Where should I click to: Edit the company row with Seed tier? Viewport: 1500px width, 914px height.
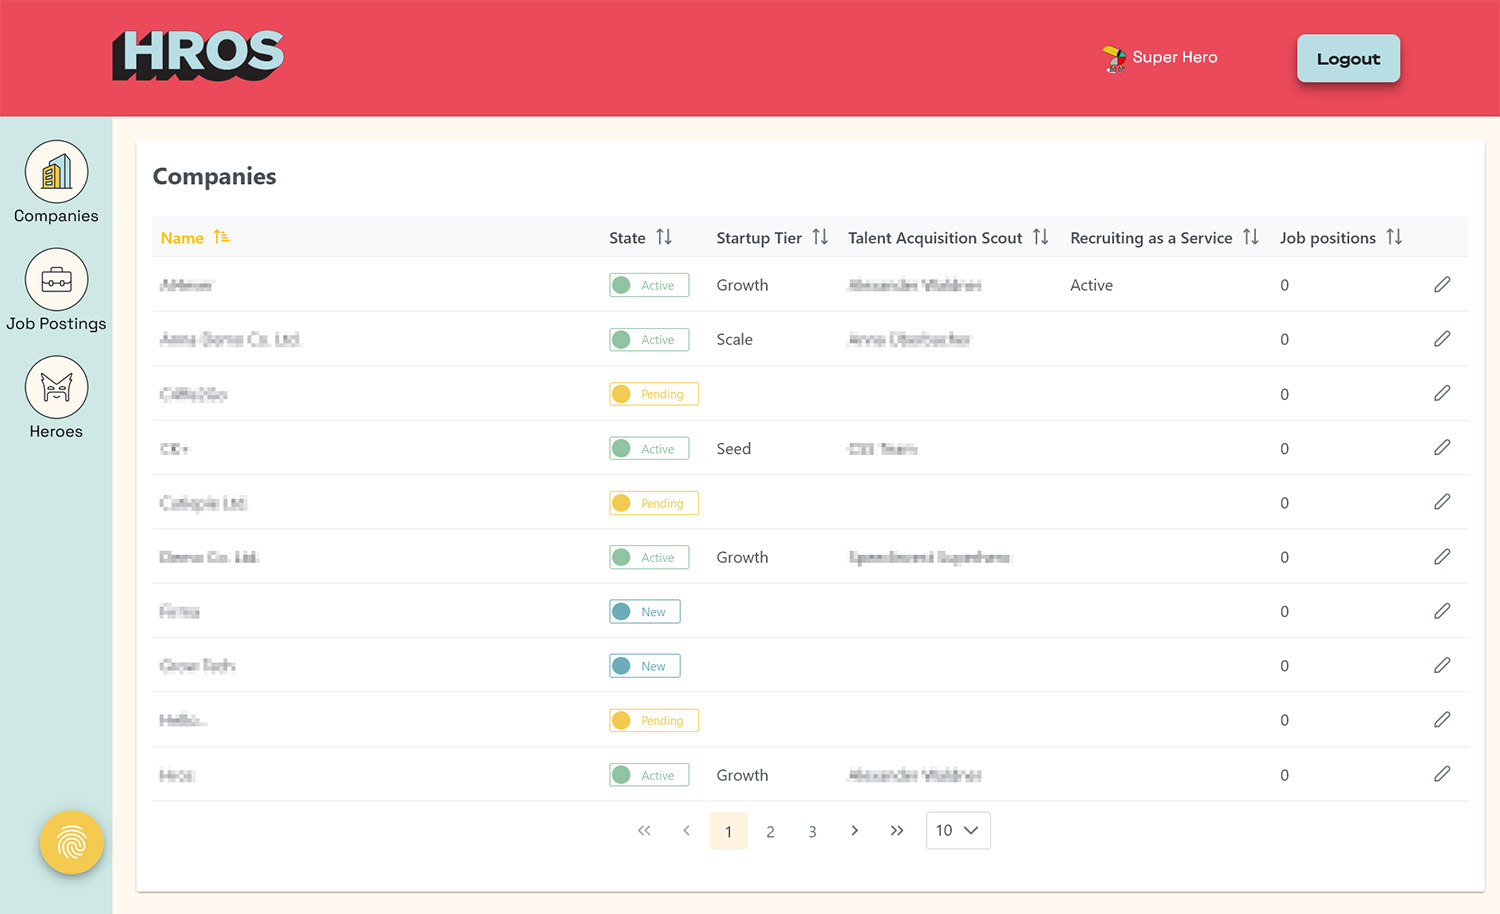(1442, 448)
